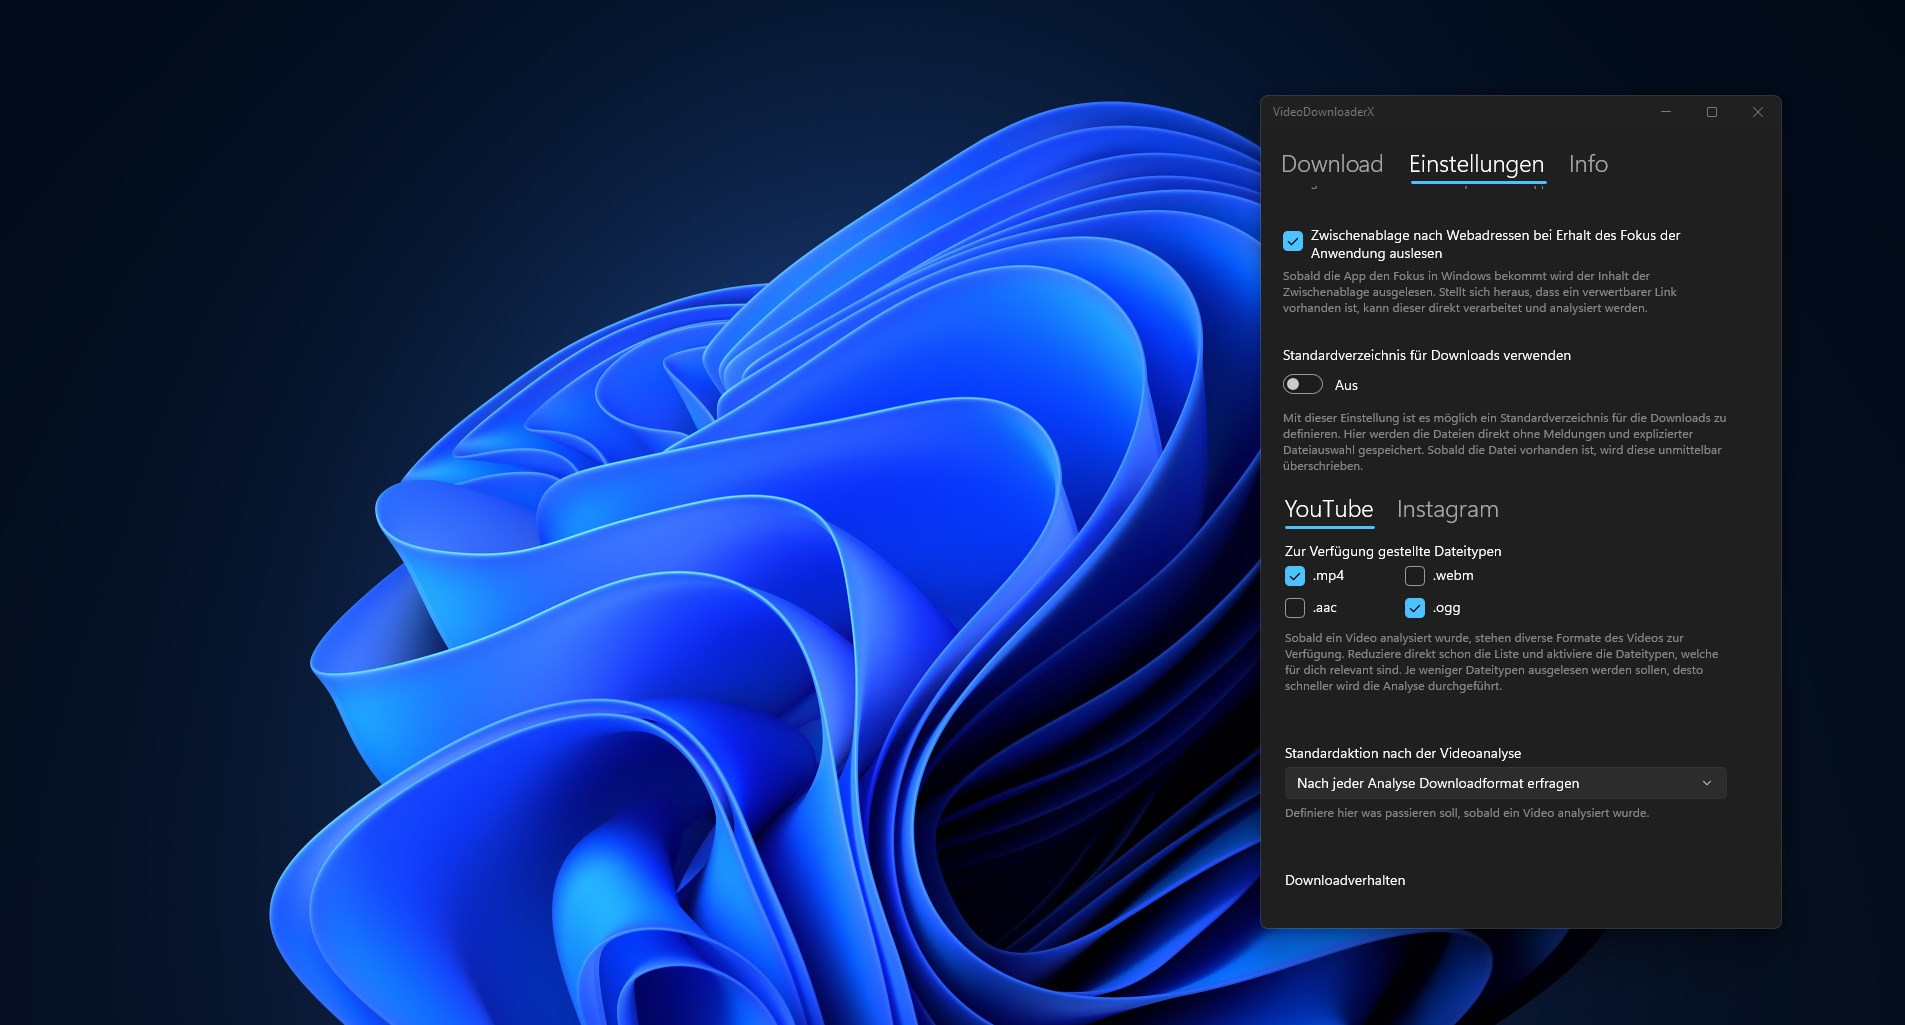Turn on Standardverzeichnis für Downloads toggle
Viewport: 1905px width, 1025px height.
click(x=1303, y=385)
